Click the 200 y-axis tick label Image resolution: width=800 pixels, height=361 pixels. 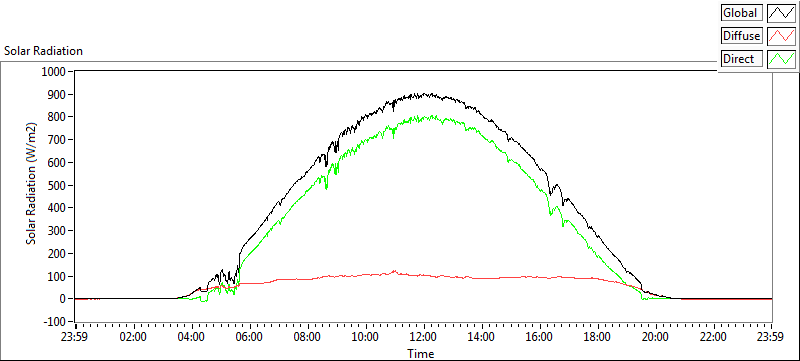(x=56, y=253)
